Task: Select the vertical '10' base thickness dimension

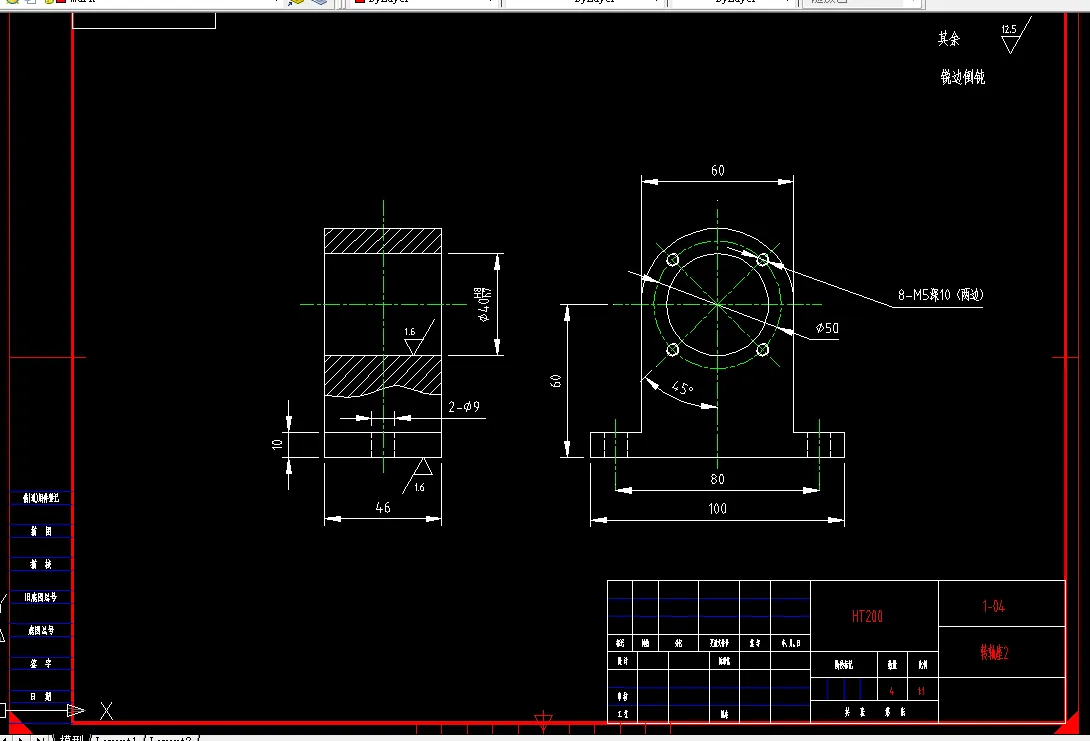Action: (277, 444)
